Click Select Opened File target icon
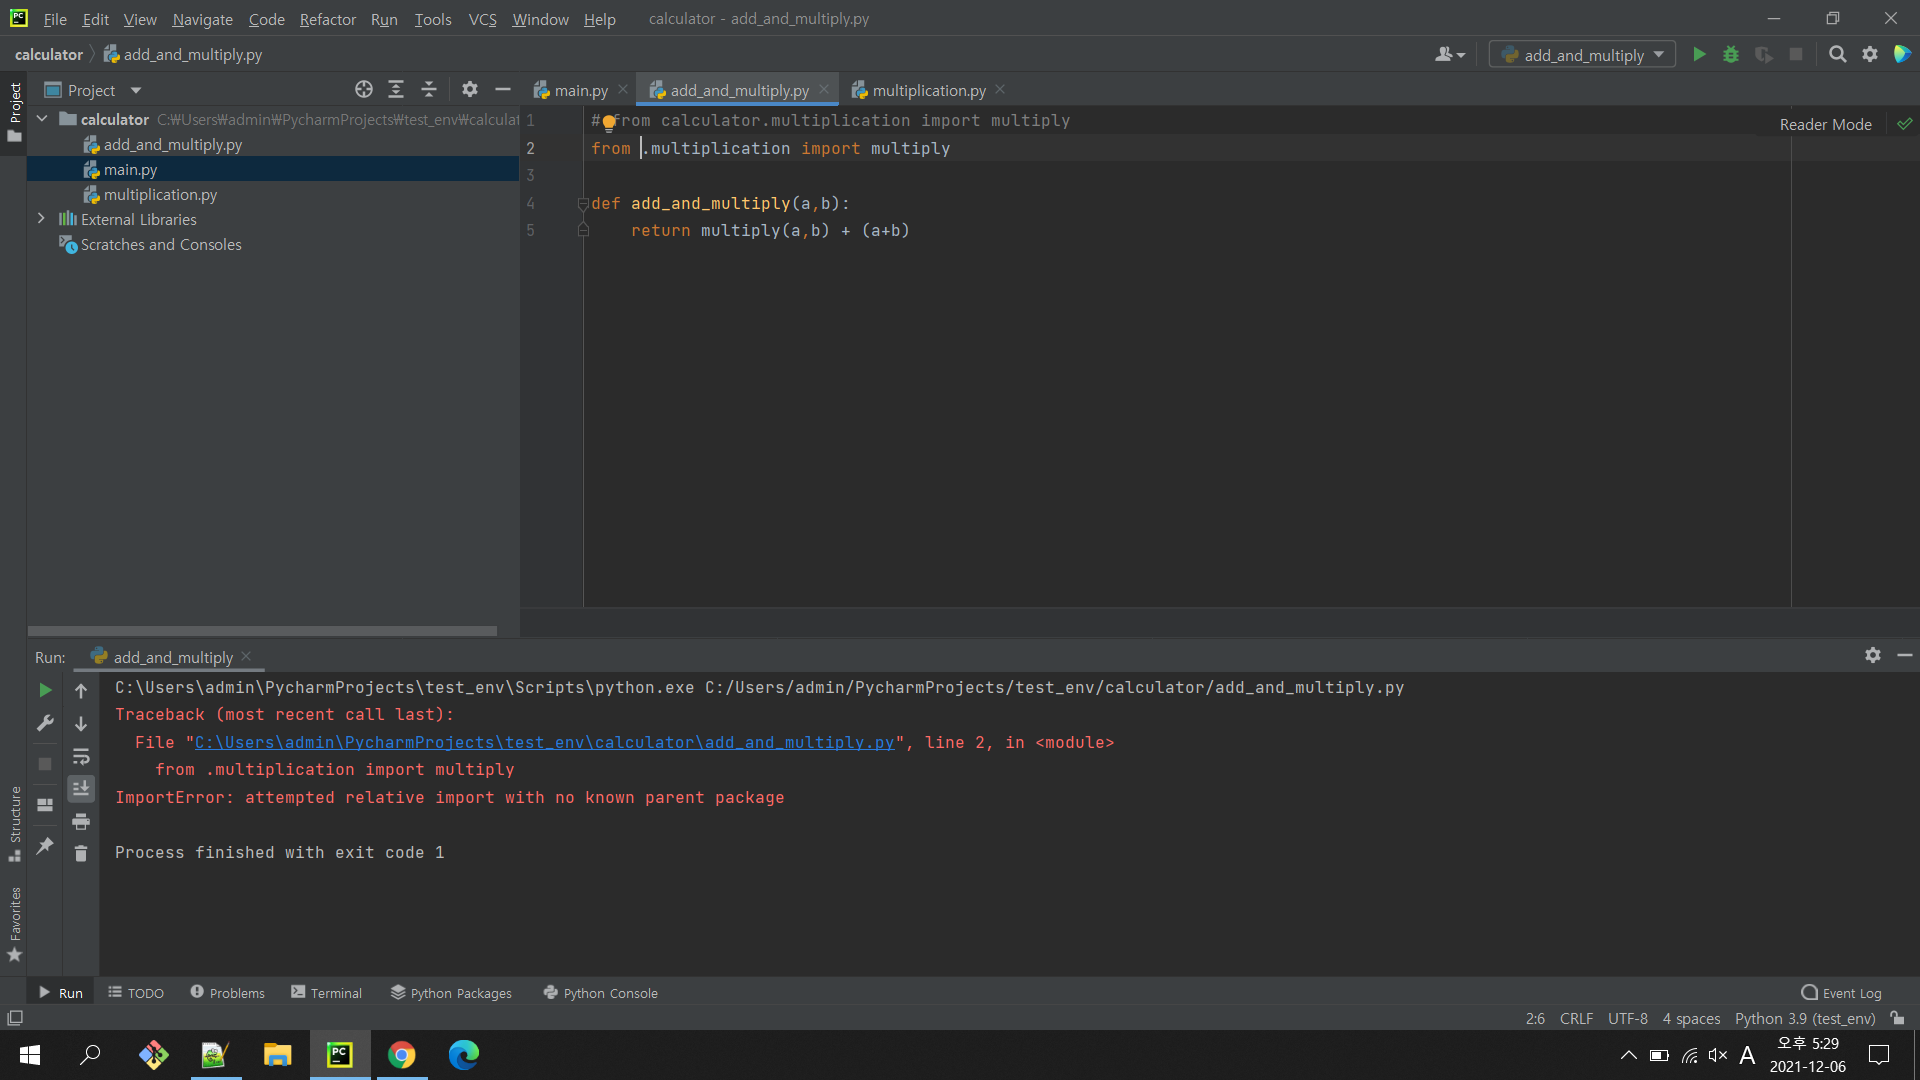Image resolution: width=1920 pixels, height=1080 pixels. [x=364, y=90]
